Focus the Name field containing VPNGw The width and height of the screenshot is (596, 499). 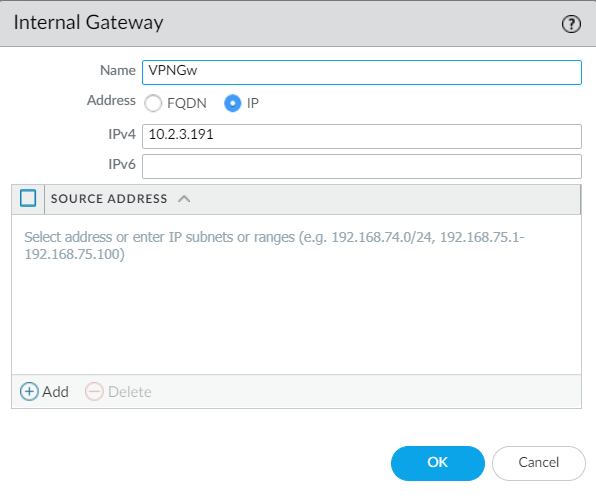pyautogui.click(x=362, y=72)
